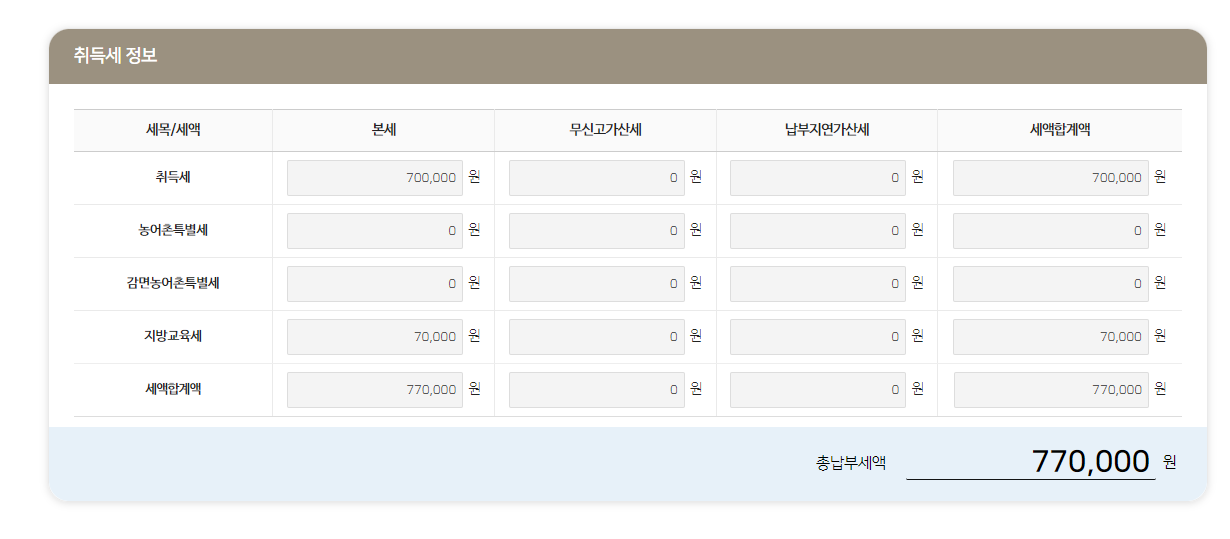This screenshot has width=1230, height=539.
Task: Click the 취득세 row label
Action: pyautogui.click(x=173, y=178)
